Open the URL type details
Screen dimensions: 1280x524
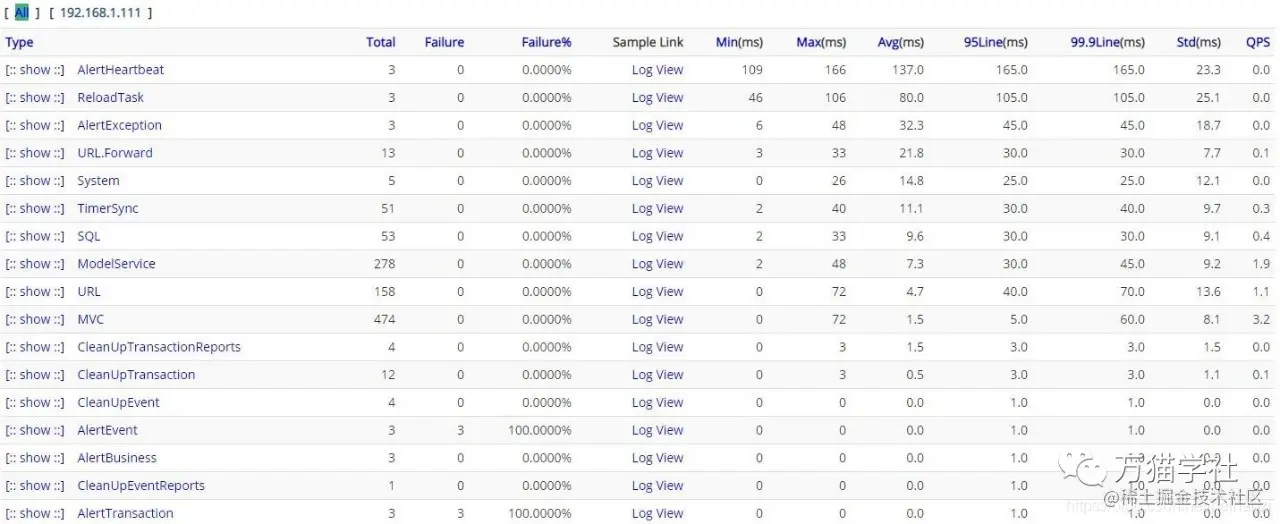click(89, 292)
